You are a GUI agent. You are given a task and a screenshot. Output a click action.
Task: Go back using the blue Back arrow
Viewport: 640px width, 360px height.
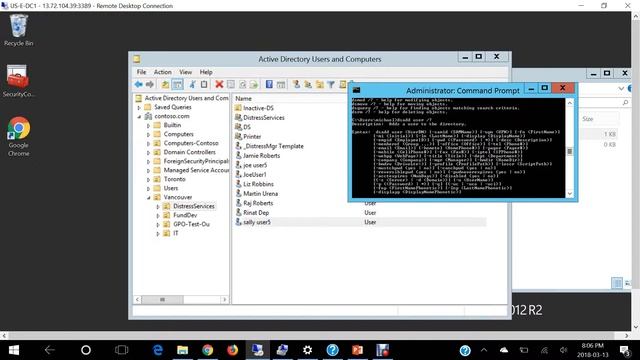tap(139, 84)
